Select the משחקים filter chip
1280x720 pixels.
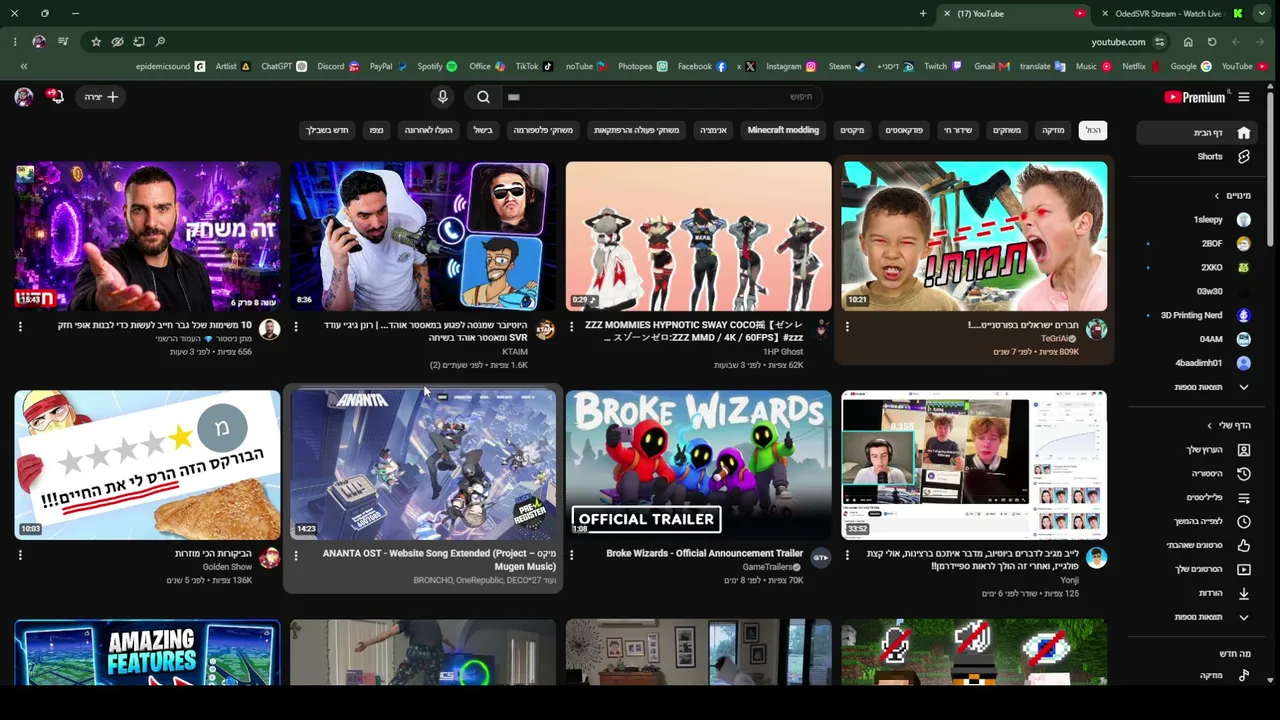coord(1007,130)
